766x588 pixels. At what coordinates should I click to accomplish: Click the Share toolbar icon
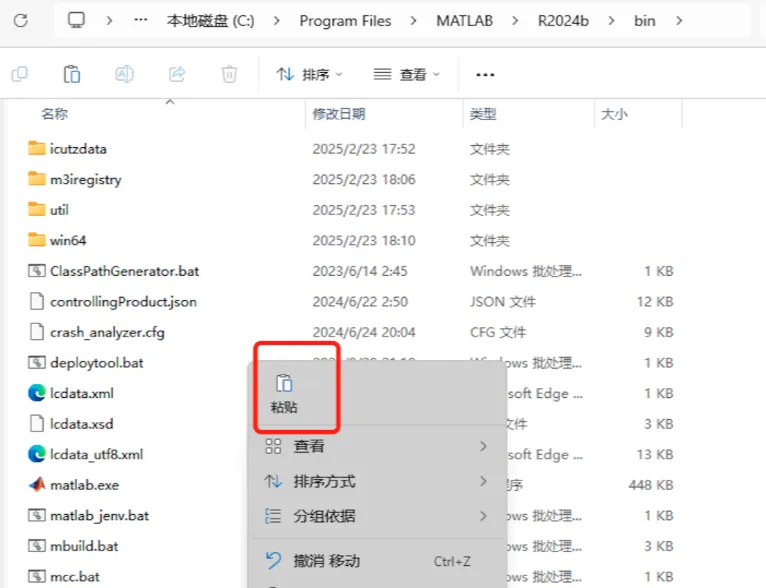177,74
